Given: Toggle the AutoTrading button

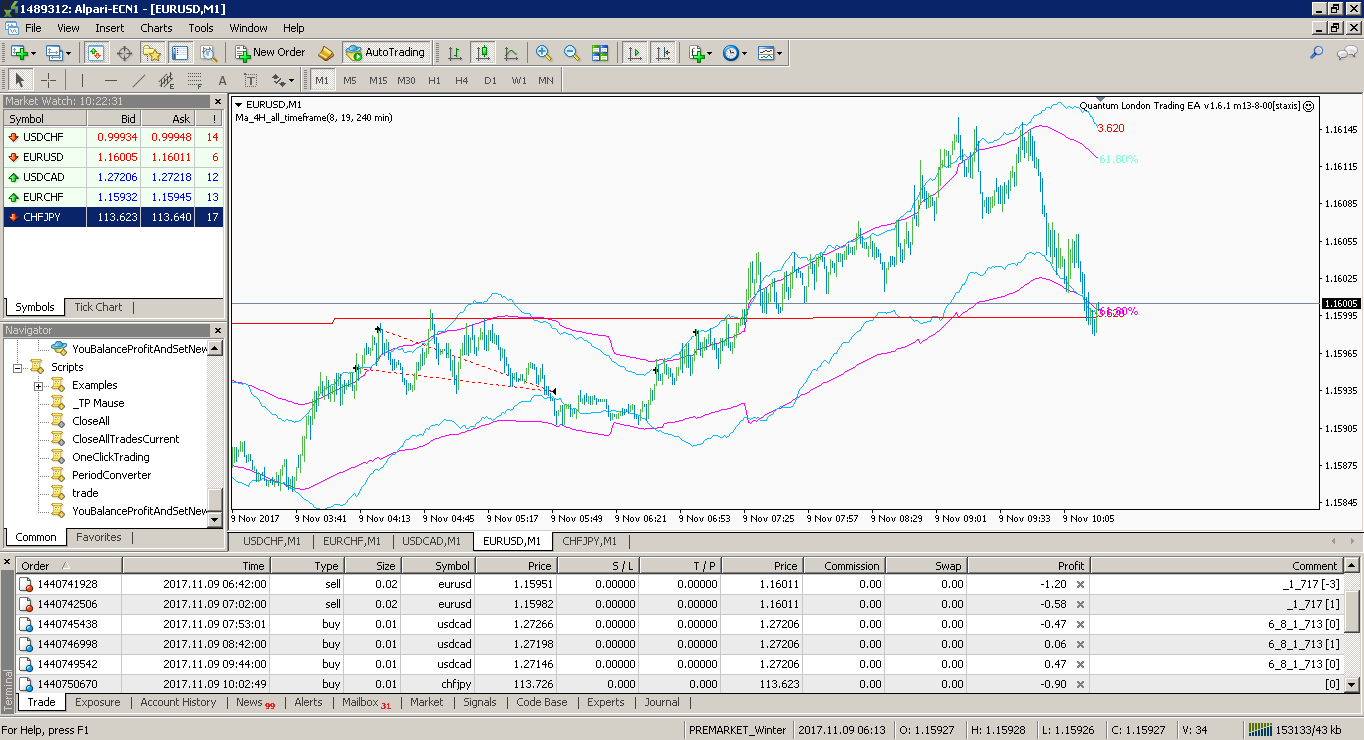Looking at the screenshot, I should click(385, 52).
